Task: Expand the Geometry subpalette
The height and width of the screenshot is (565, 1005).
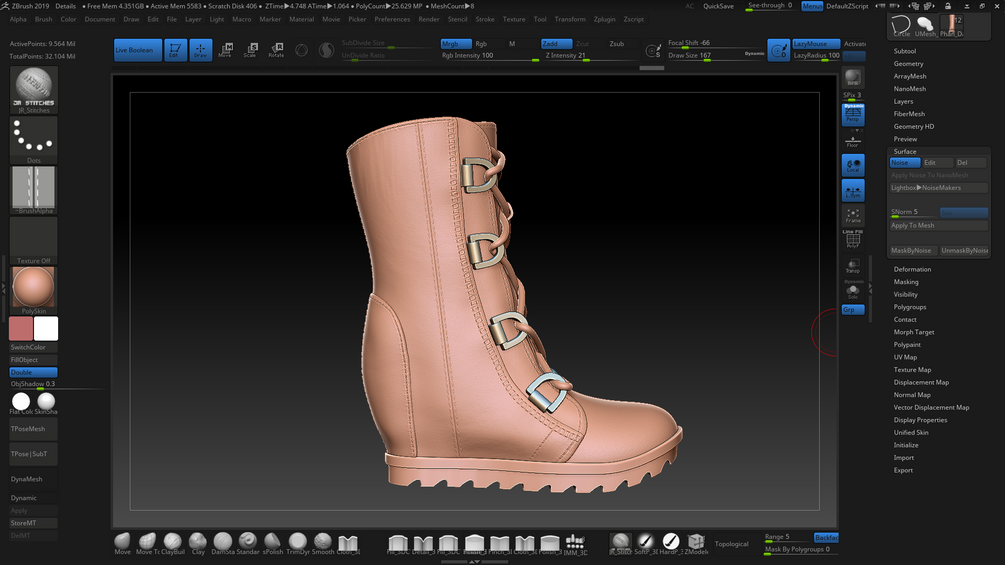Action: 908,64
